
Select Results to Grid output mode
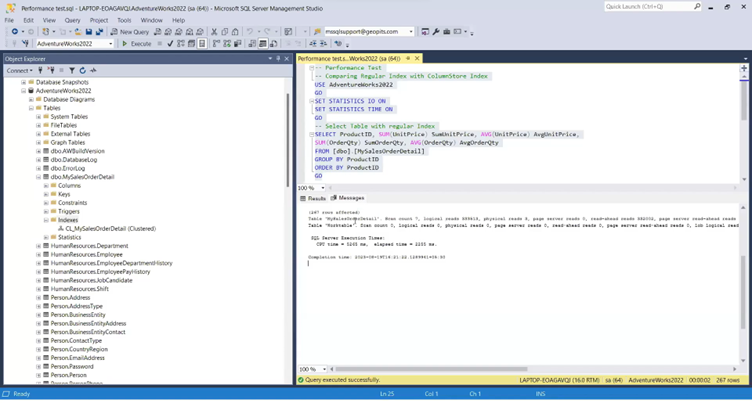point(263,44)
